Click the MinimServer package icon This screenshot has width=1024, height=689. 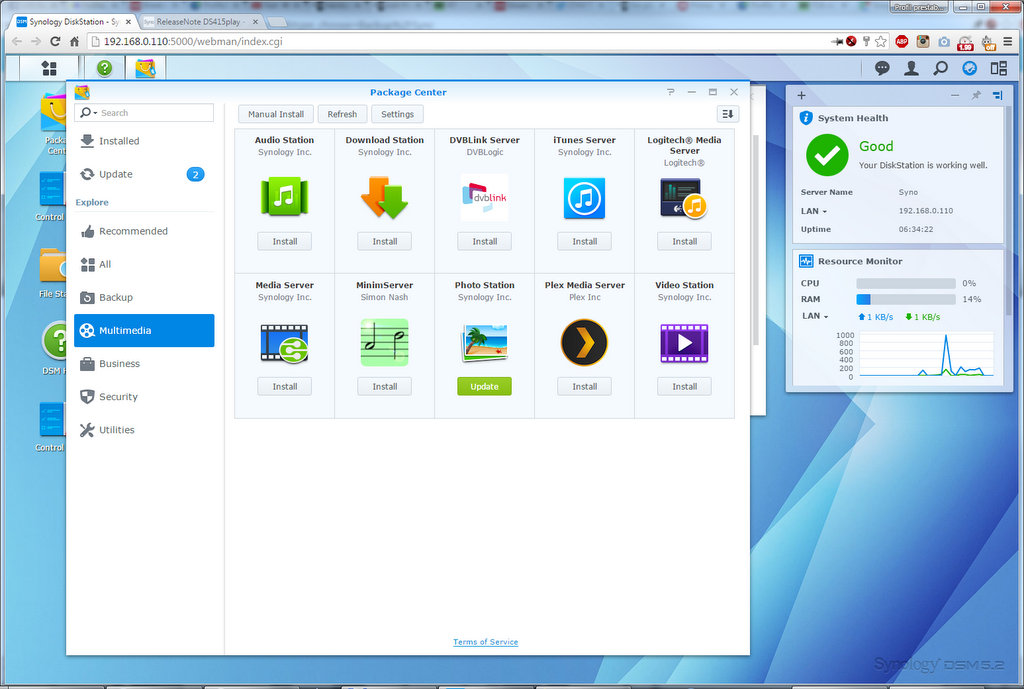385,342
